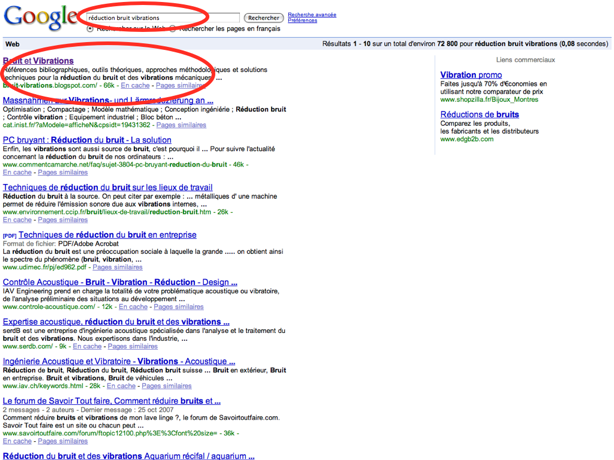The width and height of the screenshot is (614, 460).
Task: Click the results count text '72 800'
Action: pyautogui.click(x=447, y=44)
